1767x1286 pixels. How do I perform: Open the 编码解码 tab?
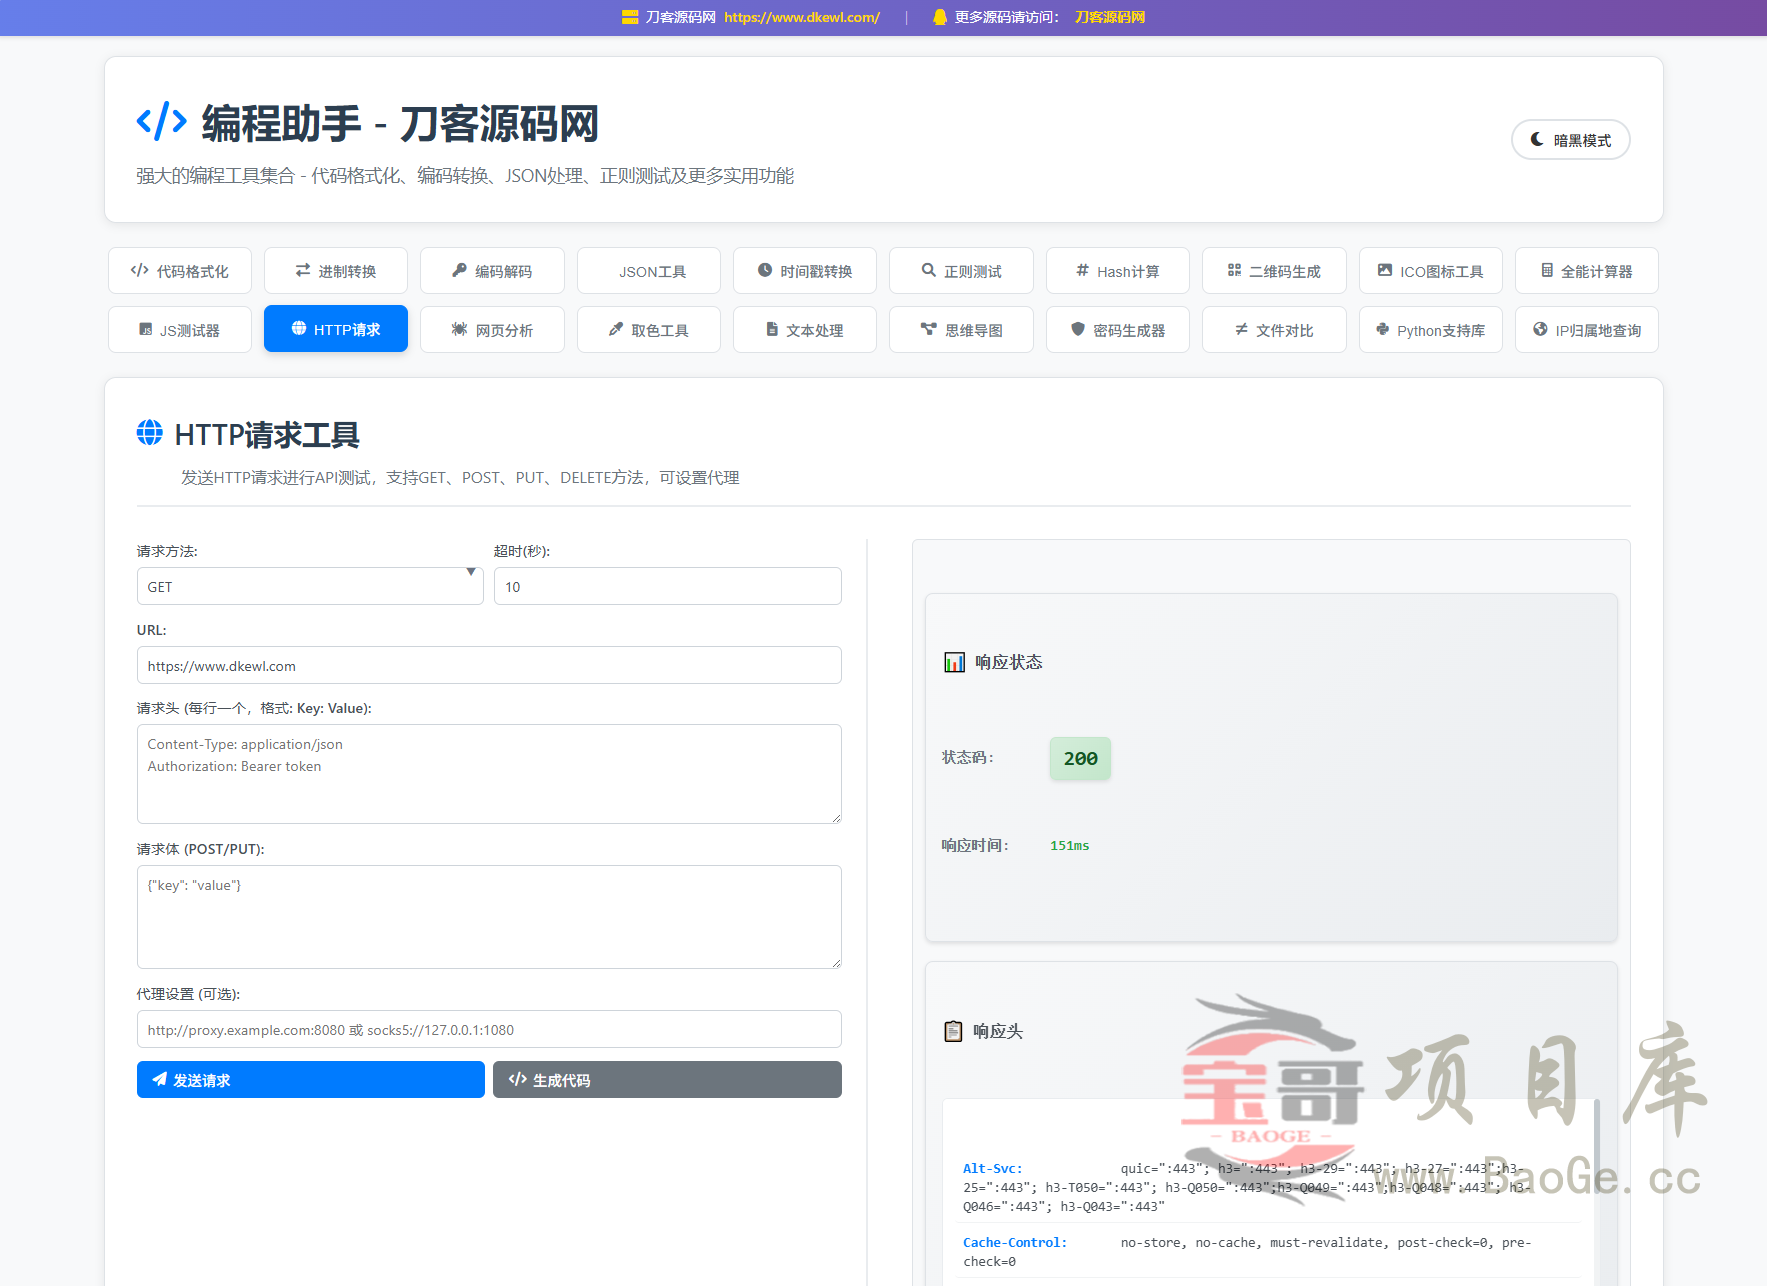pos(492,271)
